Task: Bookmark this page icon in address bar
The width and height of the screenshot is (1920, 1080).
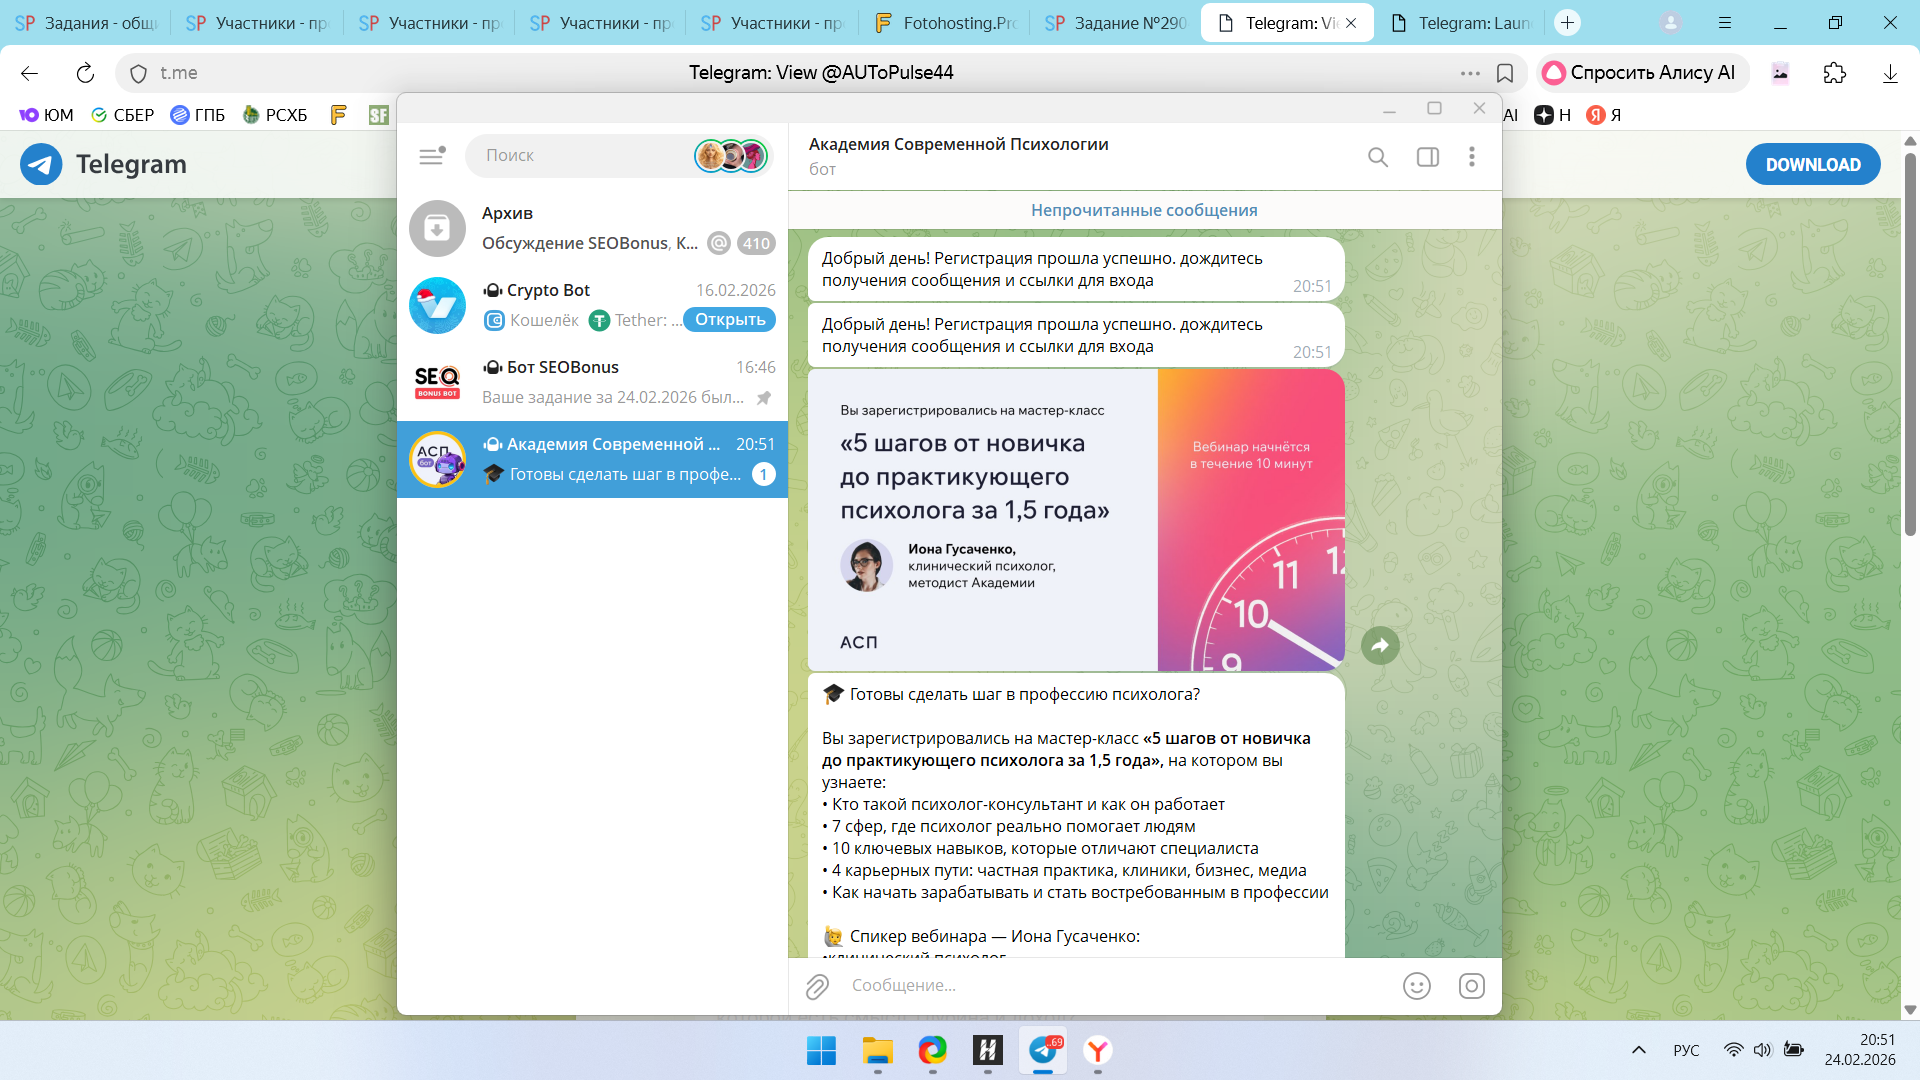Action: (x=1504, y=73)
